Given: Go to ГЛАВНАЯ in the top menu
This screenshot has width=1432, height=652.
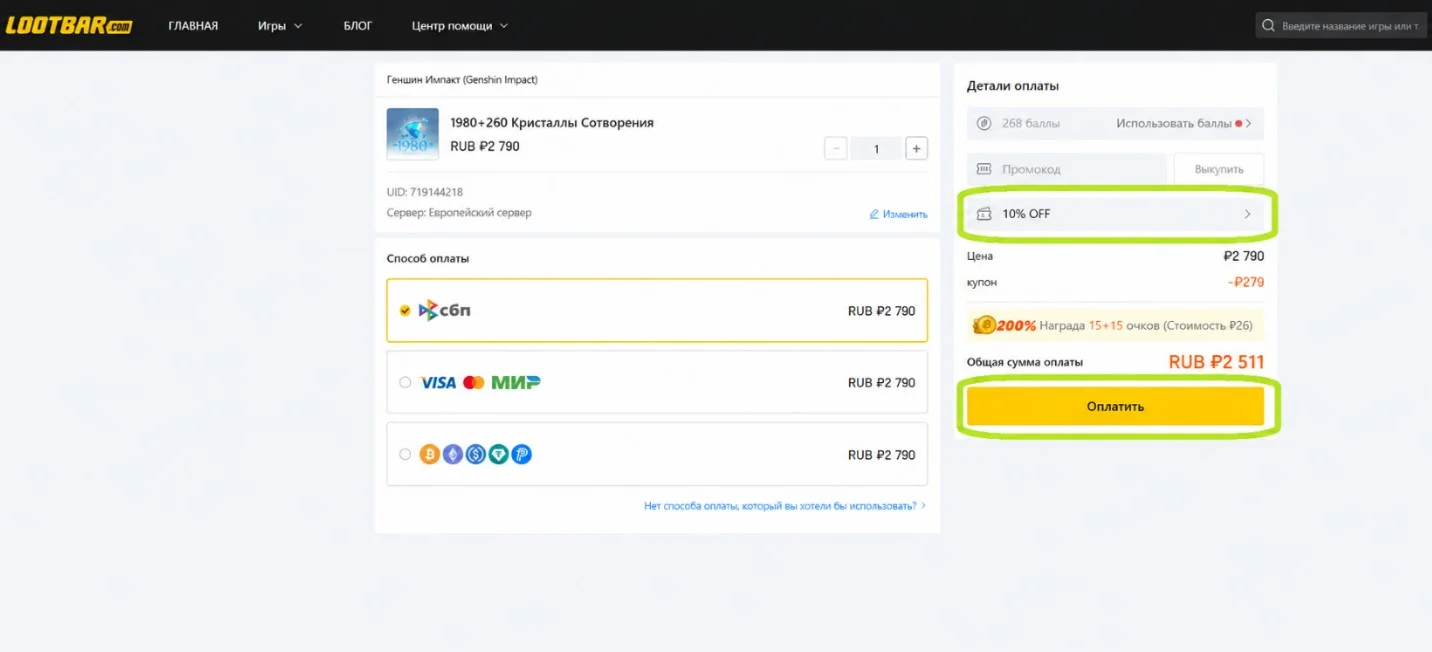Looking at the screenshot, I should (193, 26).
